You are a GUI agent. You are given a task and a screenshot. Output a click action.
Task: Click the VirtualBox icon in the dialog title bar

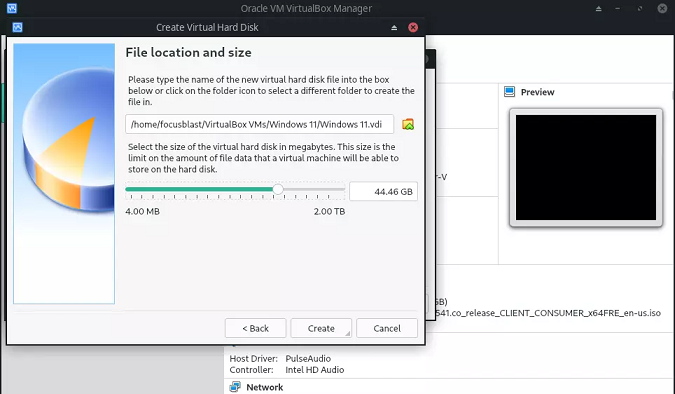point(17,28)
